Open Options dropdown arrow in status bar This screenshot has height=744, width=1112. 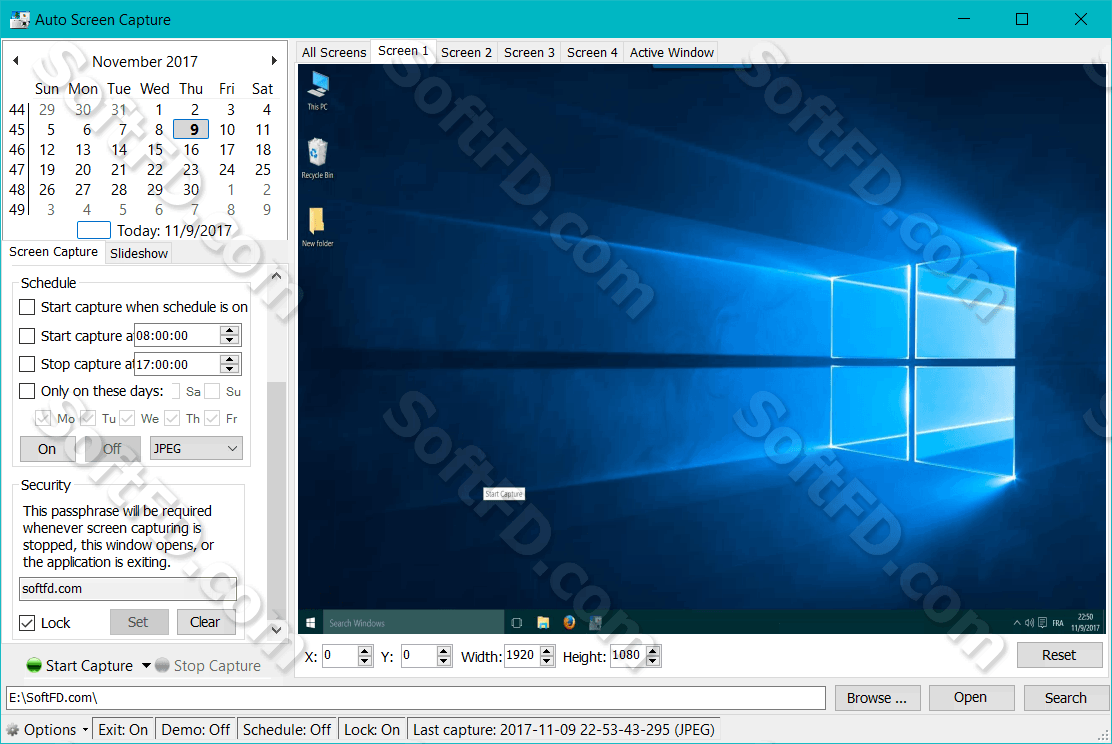[x=85, y=730]
